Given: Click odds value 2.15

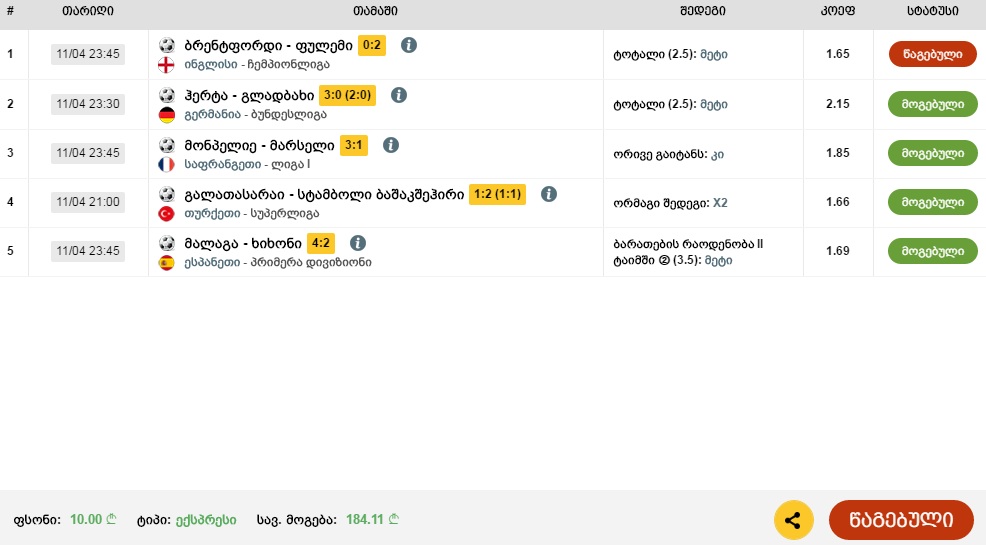Looking at the screenshot, I should [x=838, y=104].
